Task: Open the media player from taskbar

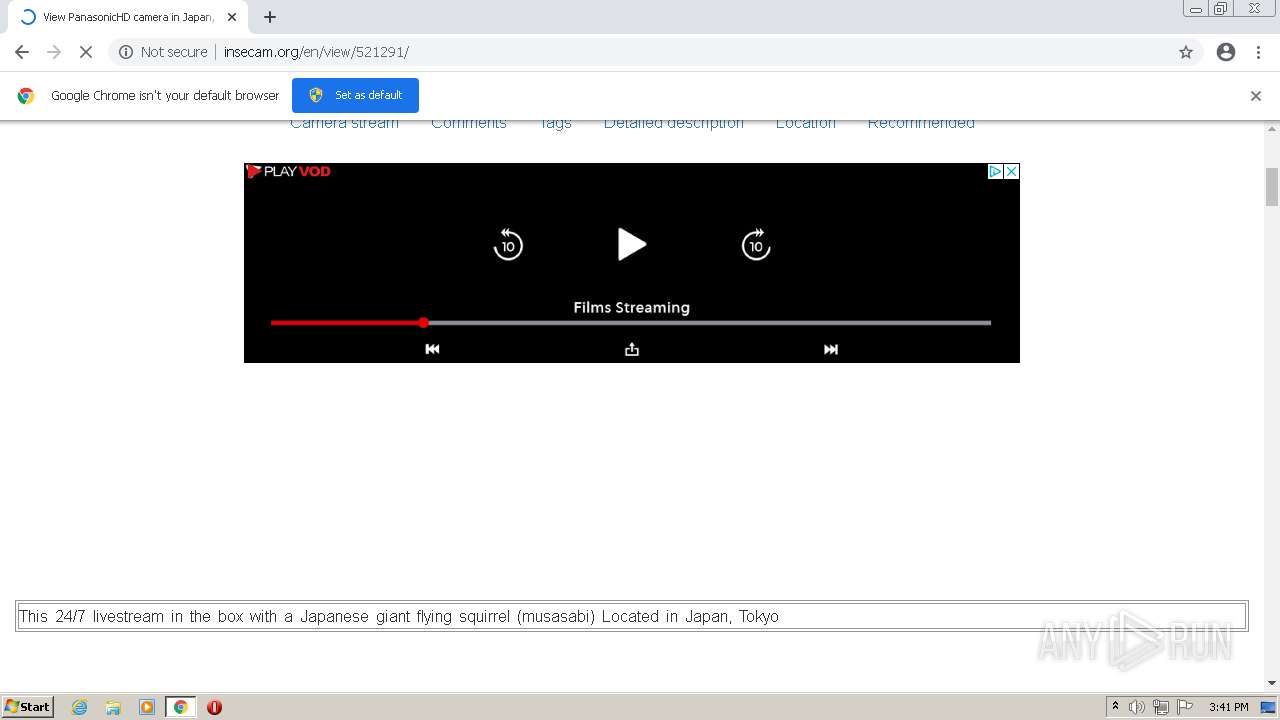Action: [147, 707]
